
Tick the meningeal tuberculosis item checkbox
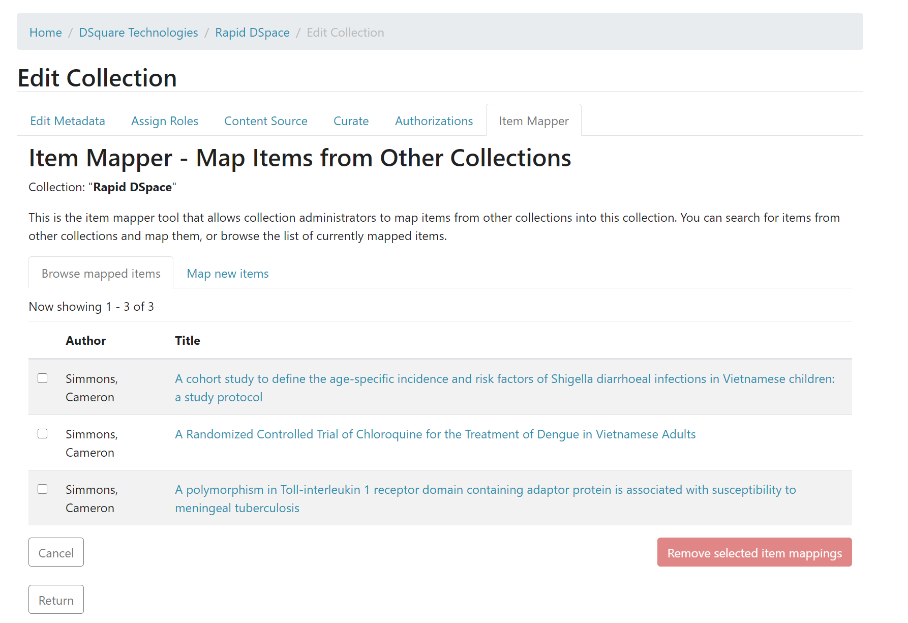click(42, 489)
